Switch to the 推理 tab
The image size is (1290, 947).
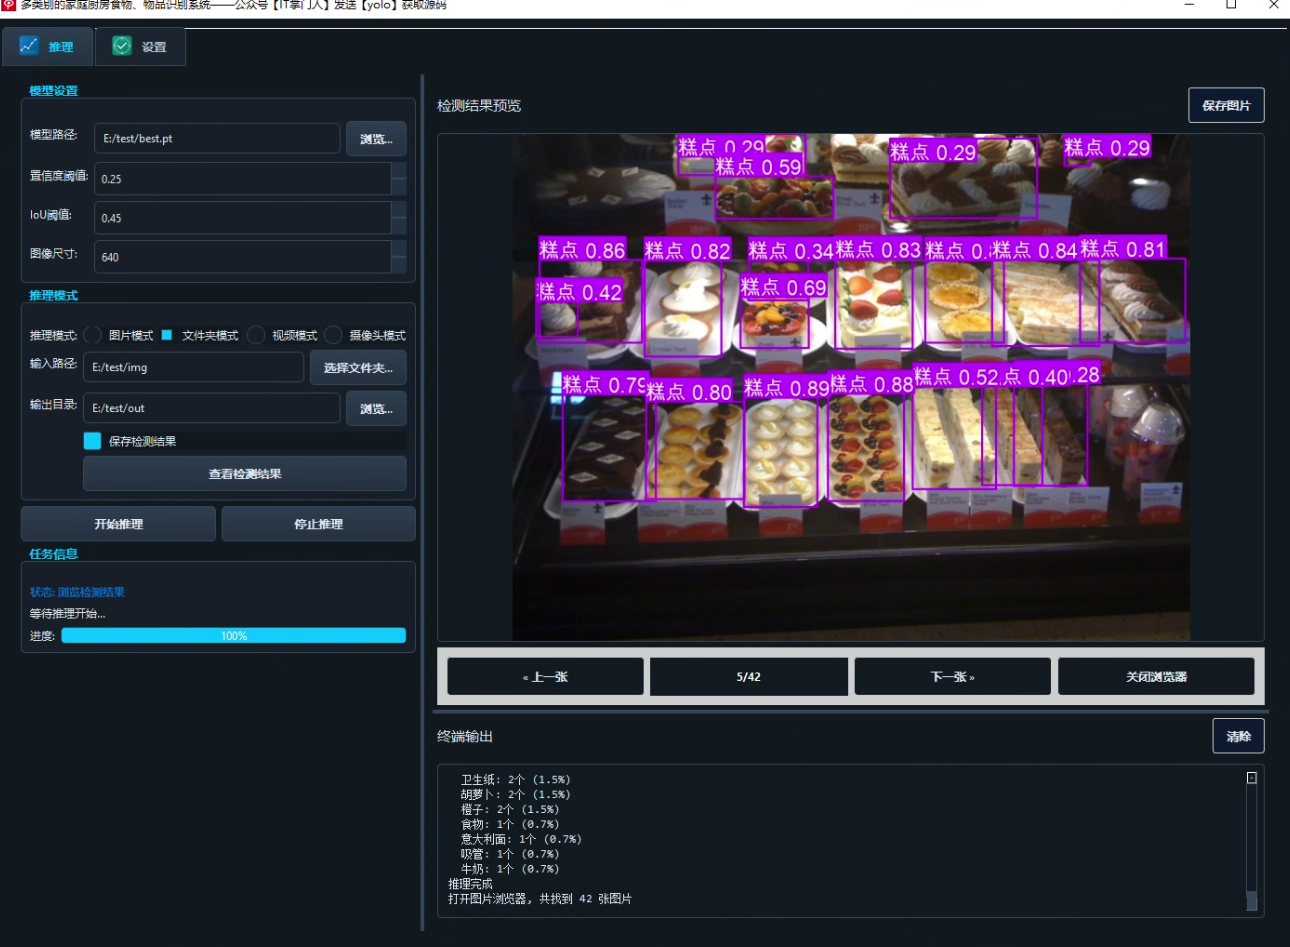48,47
